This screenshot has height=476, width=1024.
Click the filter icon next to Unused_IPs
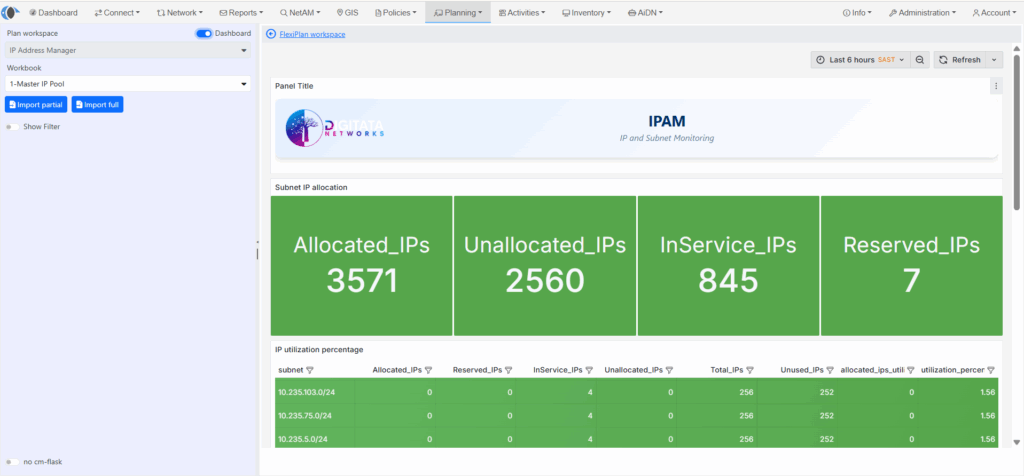point(831,370)
